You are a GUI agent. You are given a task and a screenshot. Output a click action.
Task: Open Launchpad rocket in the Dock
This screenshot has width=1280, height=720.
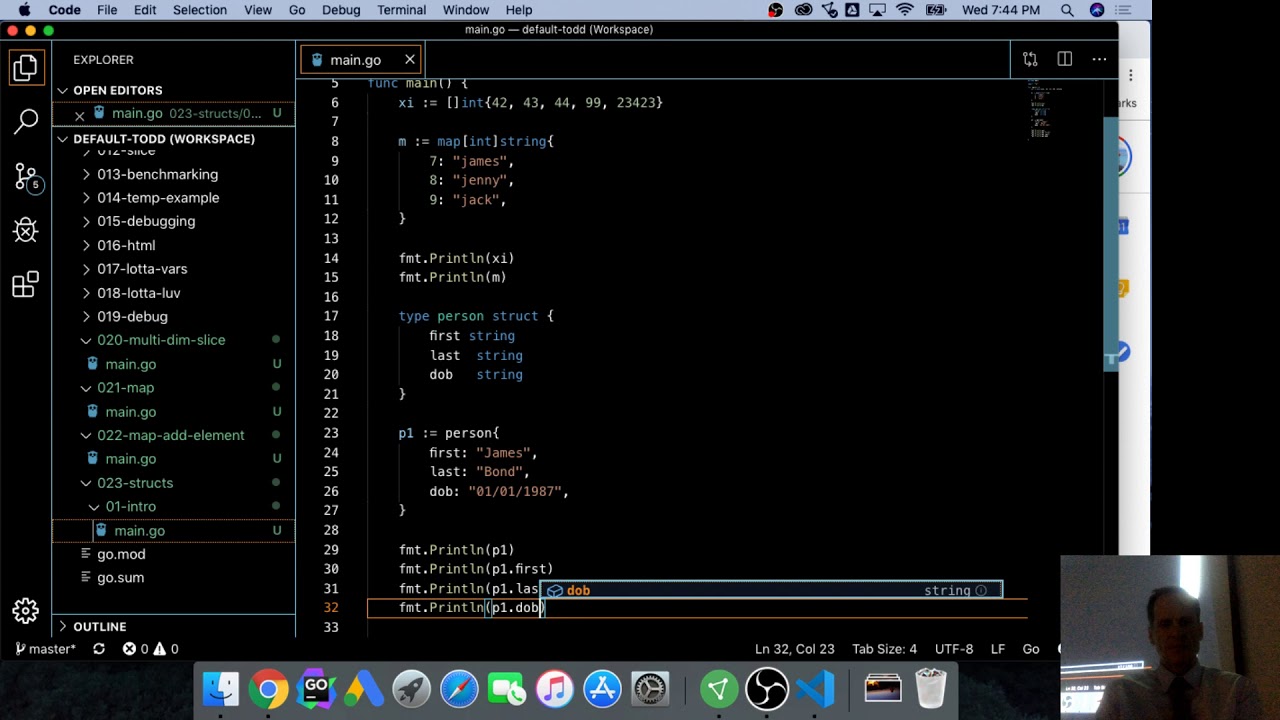pos(411,689)
